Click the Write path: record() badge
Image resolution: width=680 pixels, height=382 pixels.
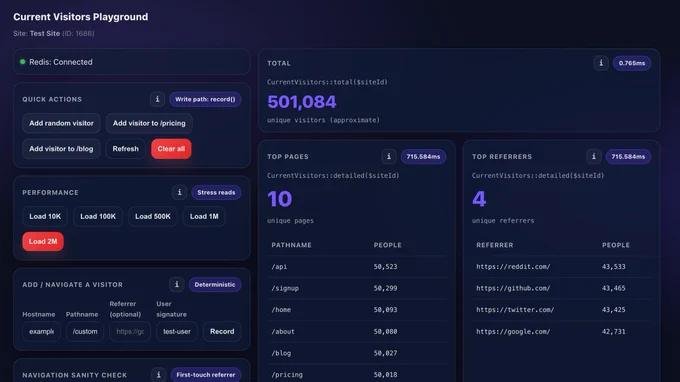[205, 99]
